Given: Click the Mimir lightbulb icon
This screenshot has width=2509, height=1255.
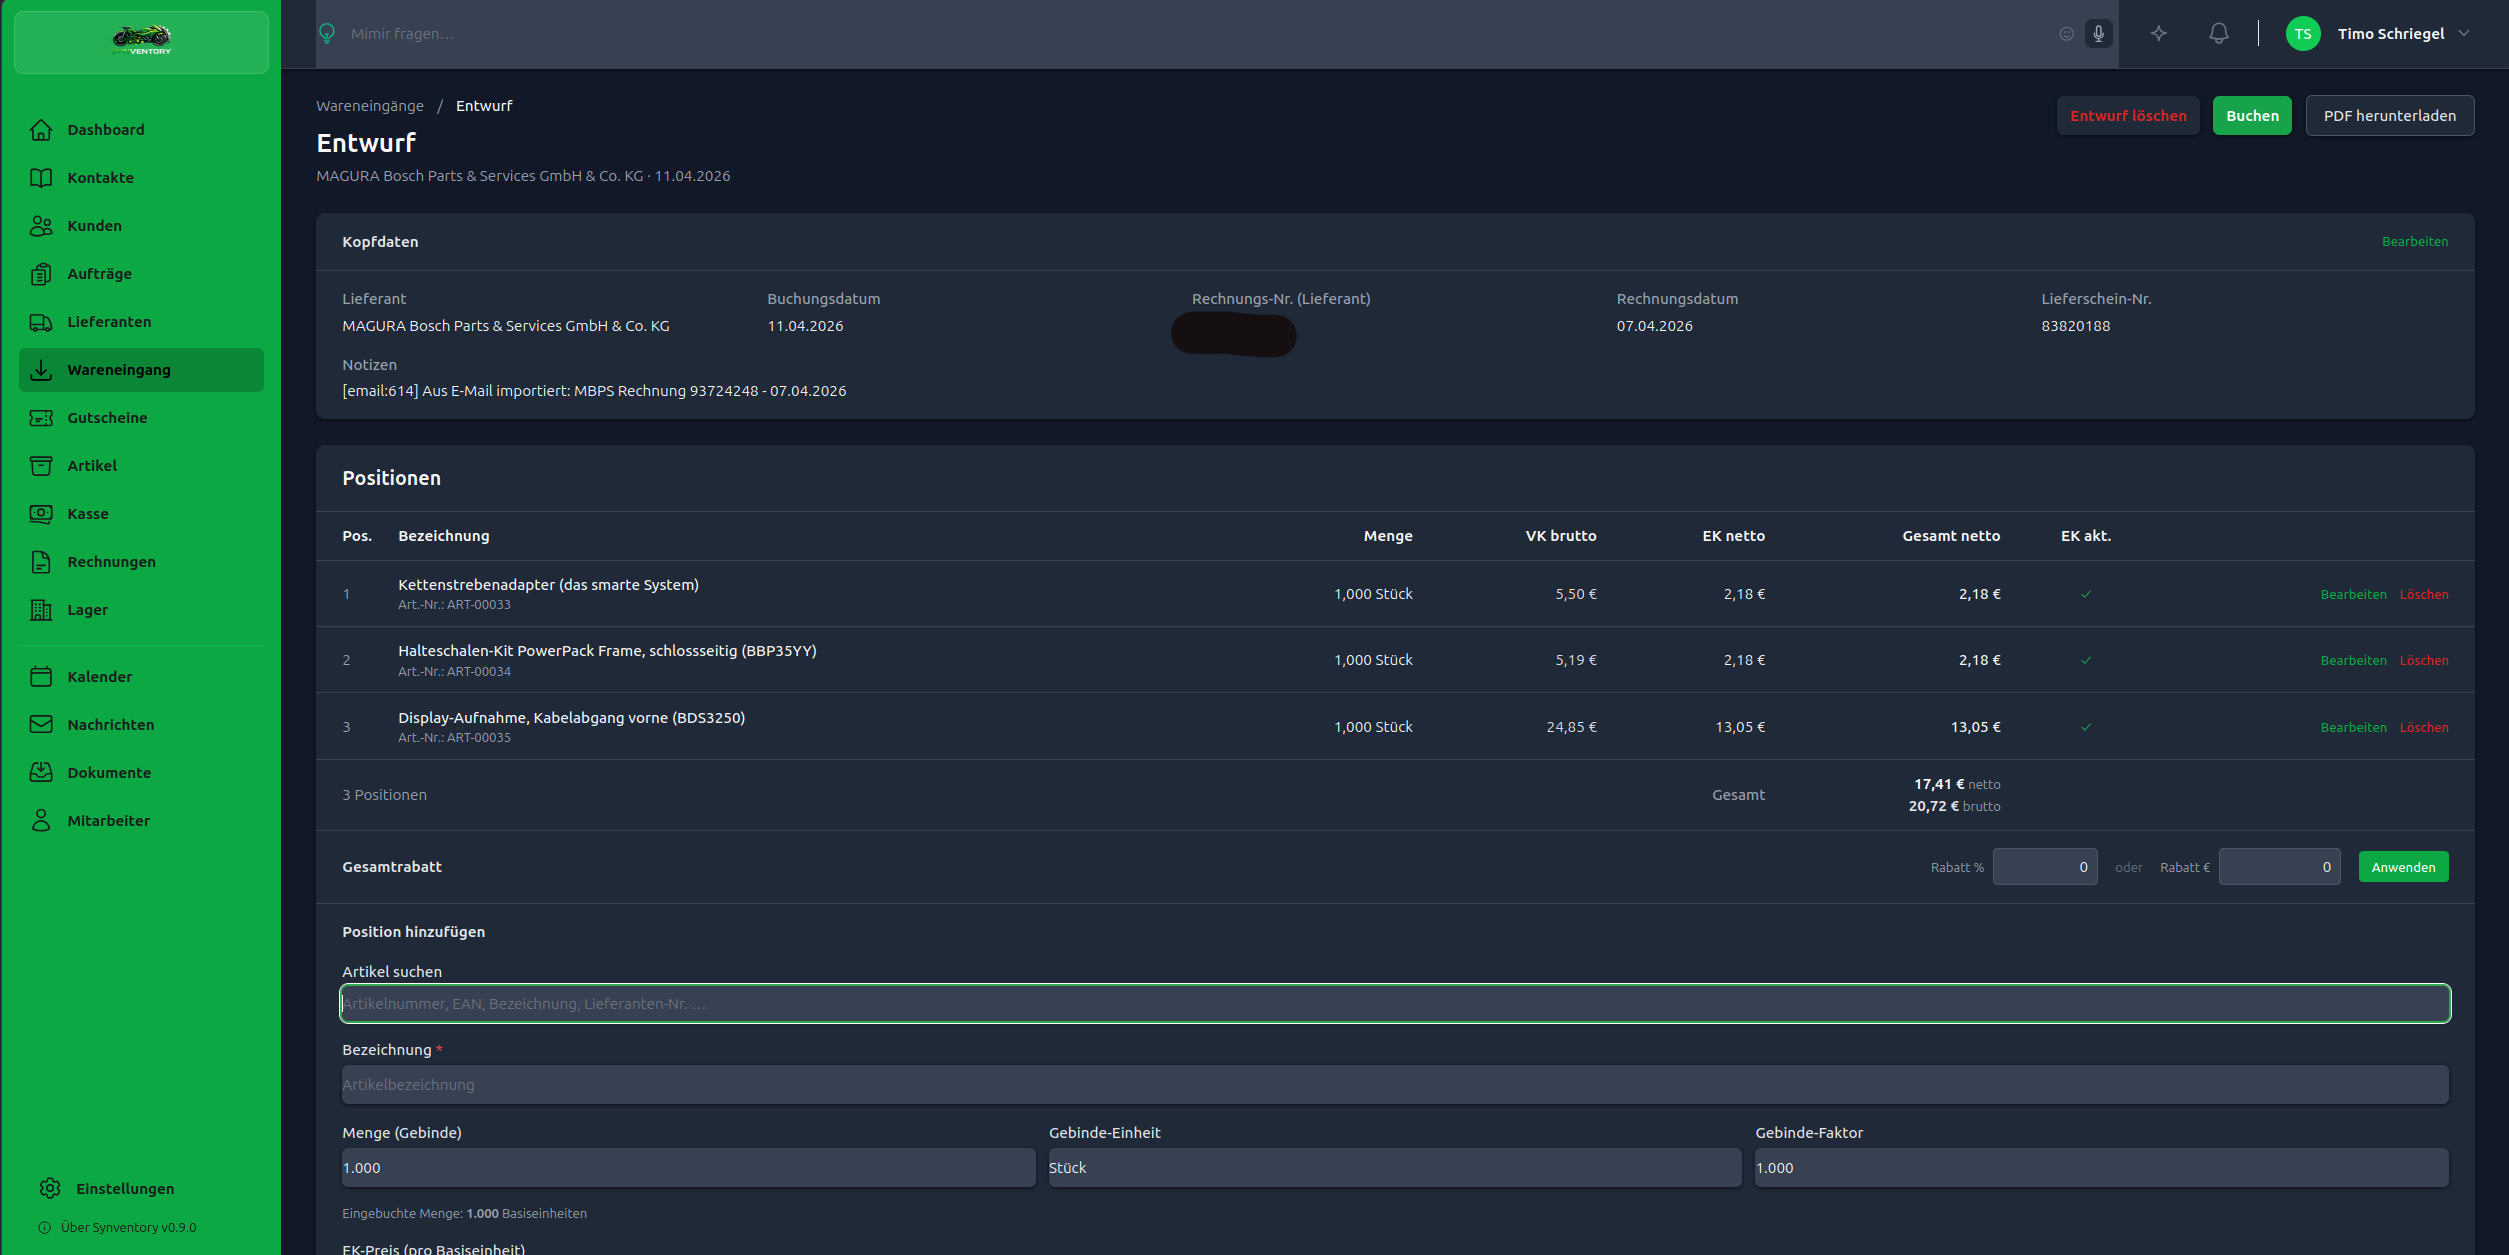Looking at the screenshot, I should tap(327, 34).
